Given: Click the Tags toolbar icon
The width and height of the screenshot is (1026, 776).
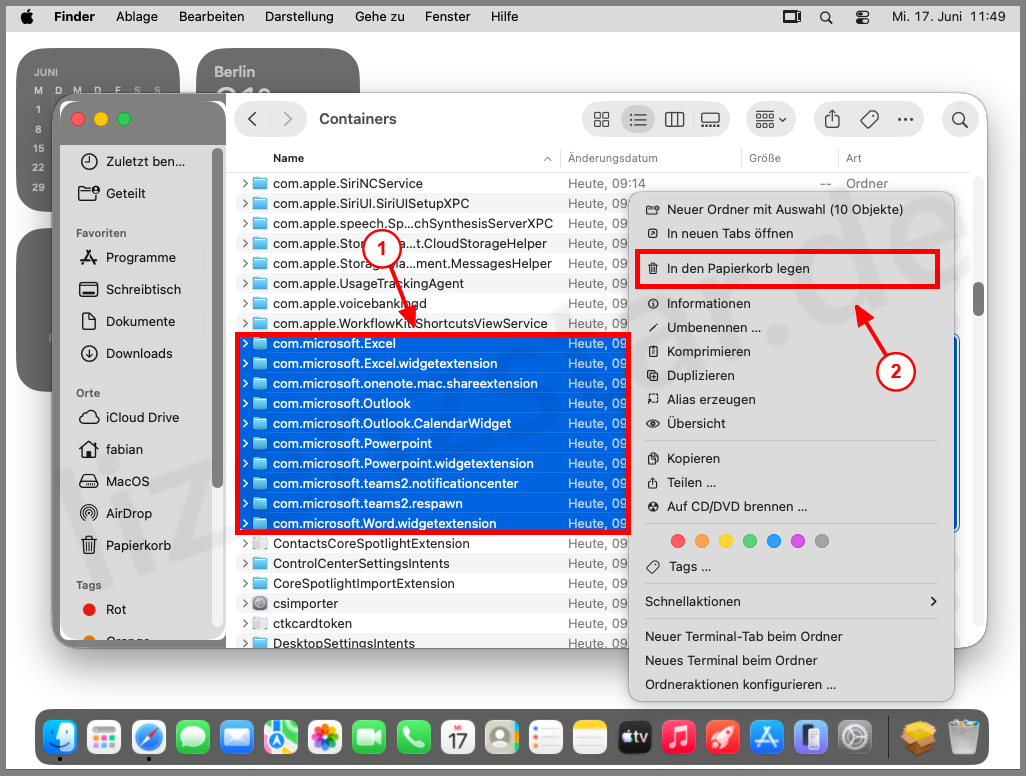Looking at the screenshot, I should click(869, 120).
